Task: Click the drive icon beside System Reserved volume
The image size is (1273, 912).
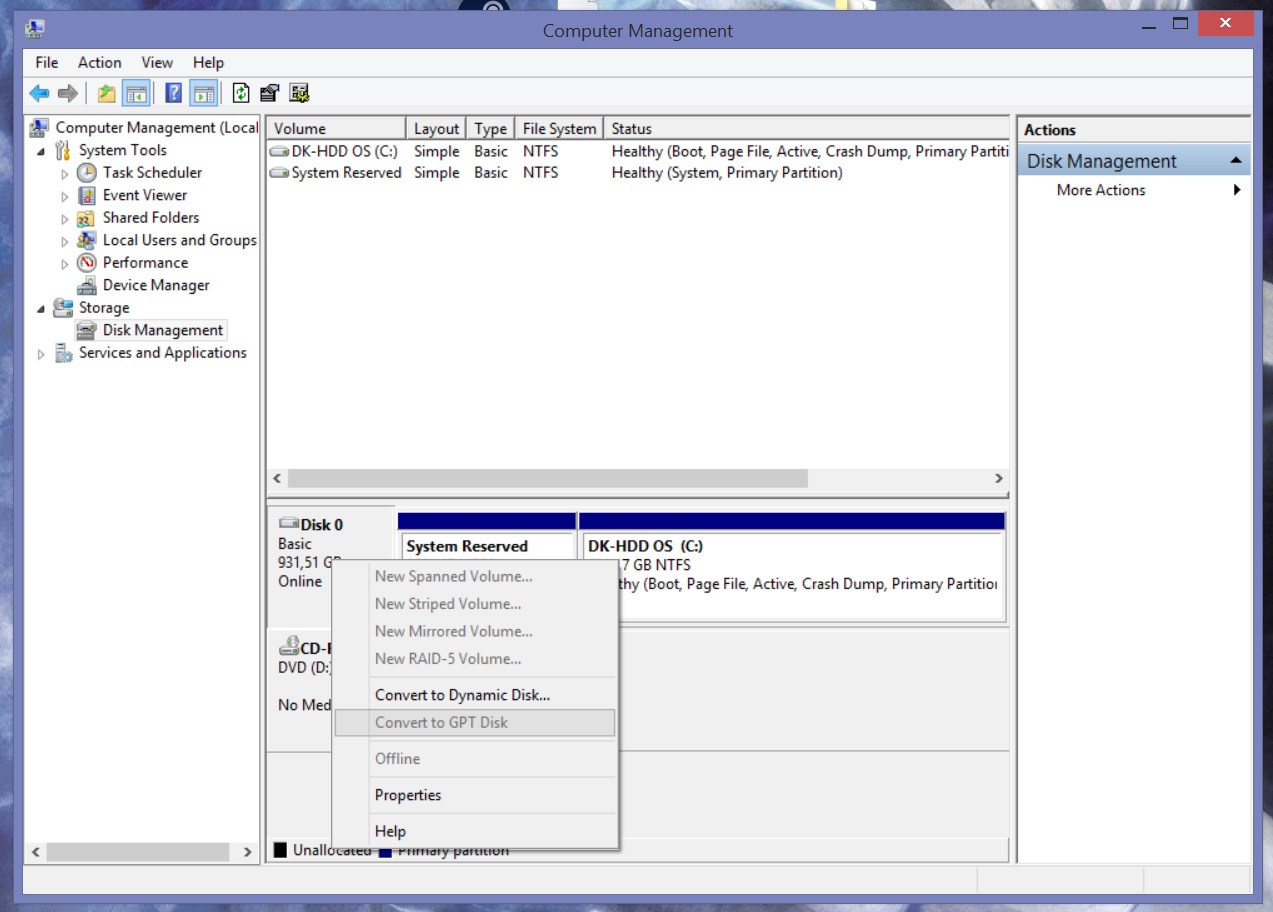Action: tap(279, 173)
